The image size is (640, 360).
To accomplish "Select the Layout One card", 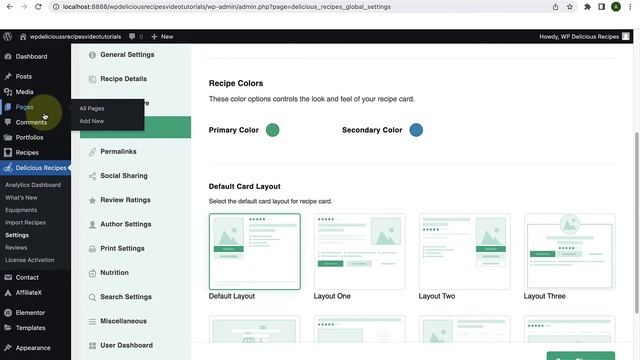I will [x=360, y=251].
